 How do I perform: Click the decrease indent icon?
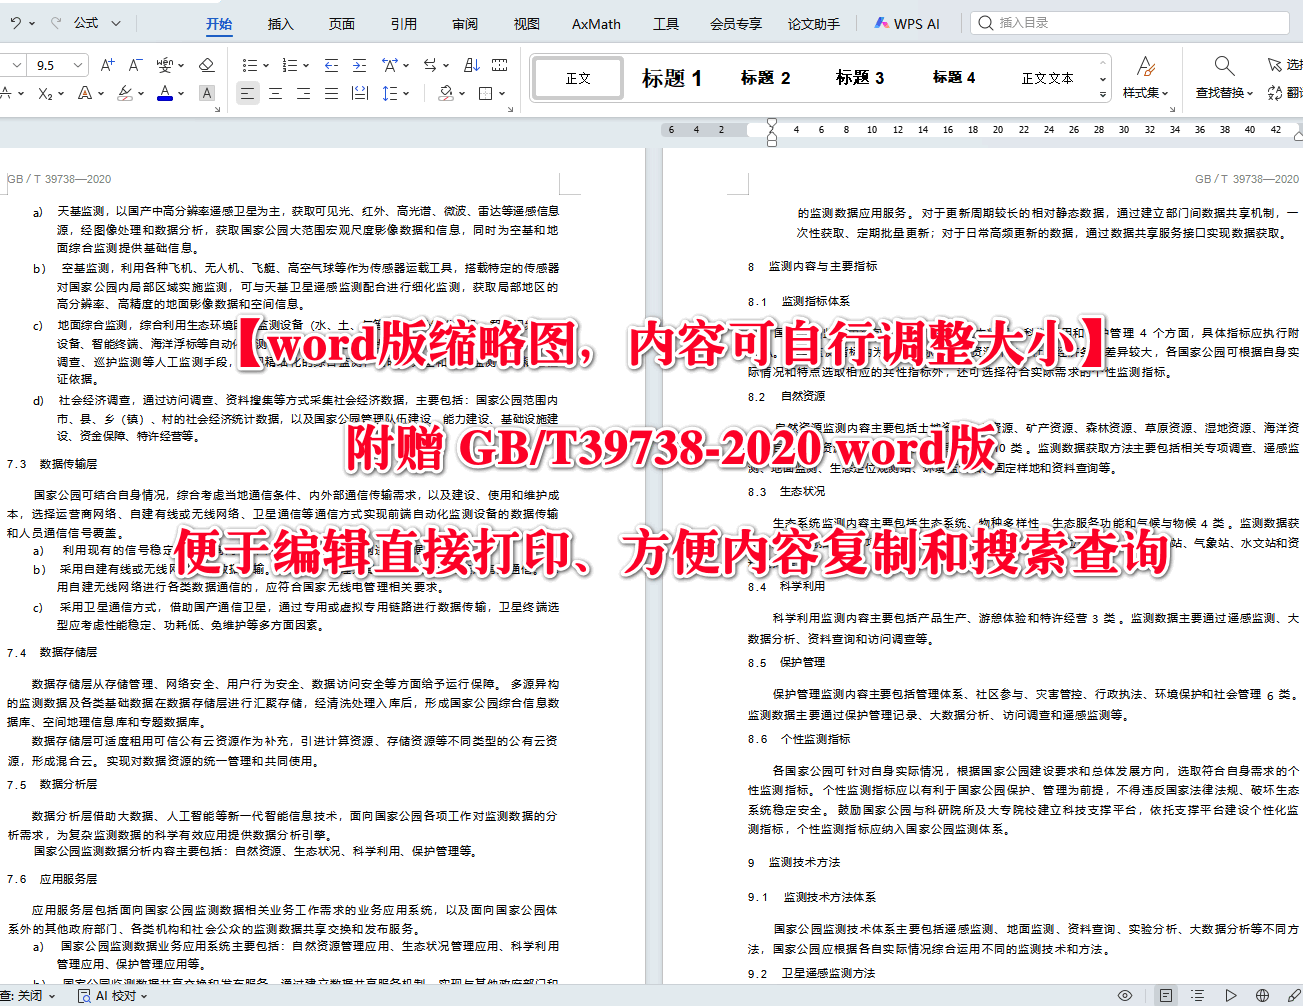point(329,65)
